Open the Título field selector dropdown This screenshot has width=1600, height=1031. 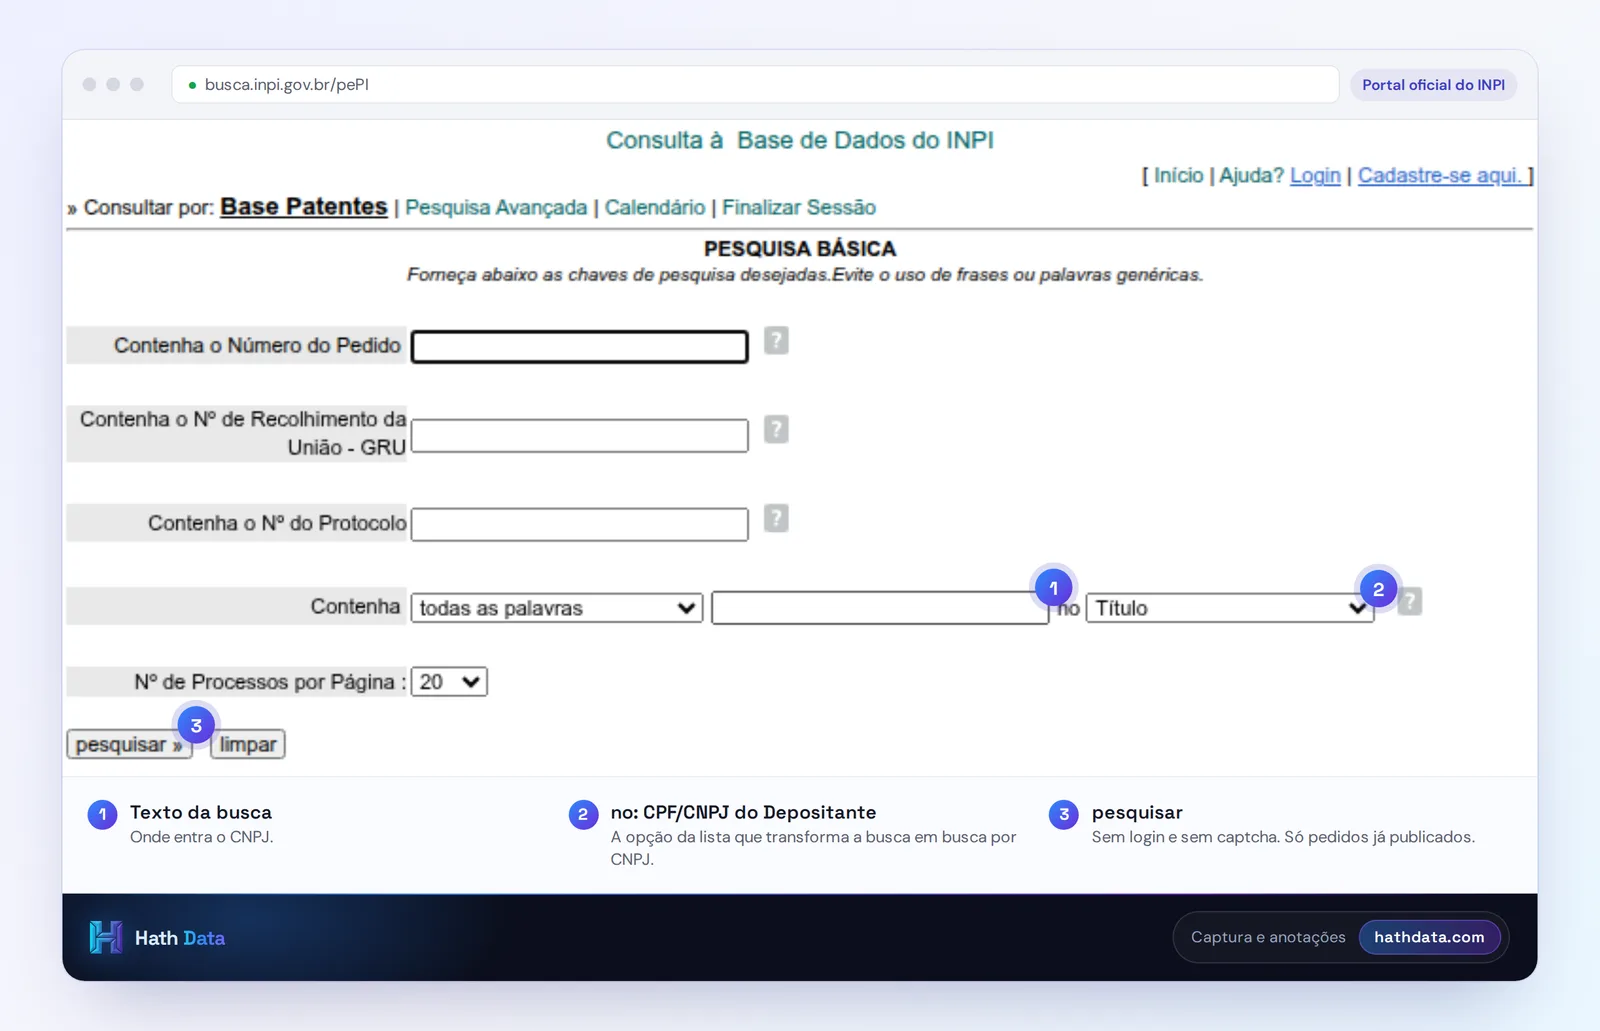click(1230, 608)
